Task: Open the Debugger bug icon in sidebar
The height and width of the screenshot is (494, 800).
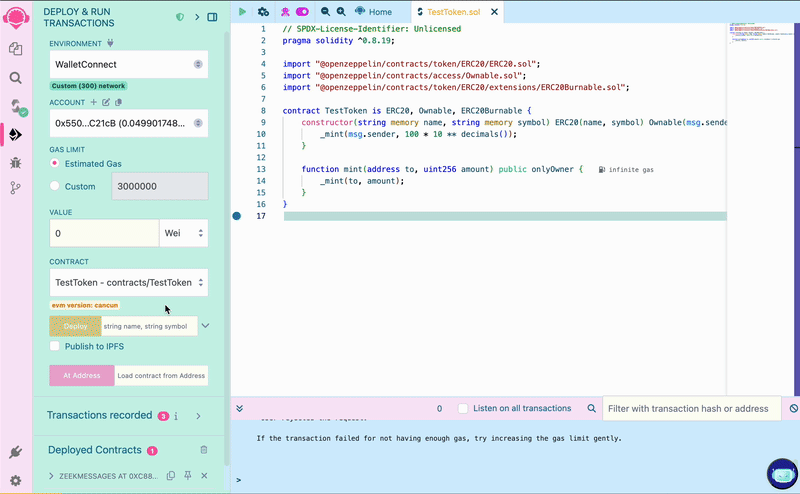Action: pyautogui.click(x=15, y=162)
